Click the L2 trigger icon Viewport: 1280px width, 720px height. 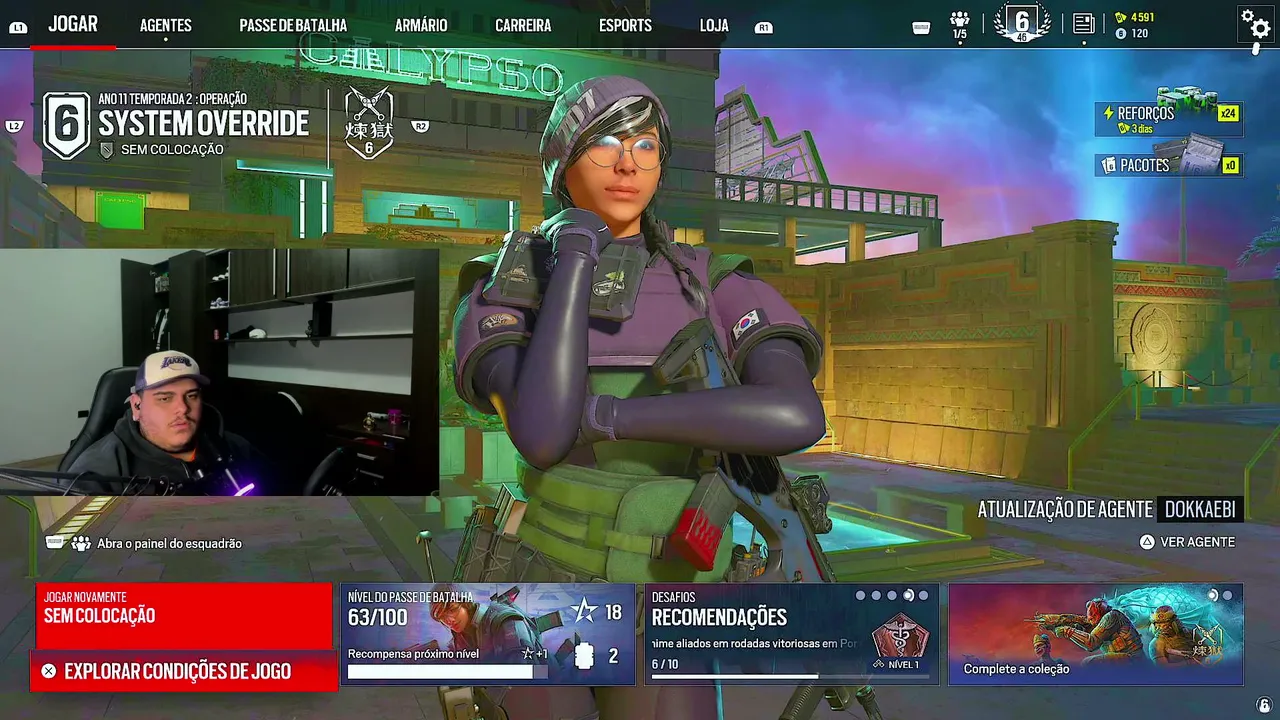(x=14, y=126)
